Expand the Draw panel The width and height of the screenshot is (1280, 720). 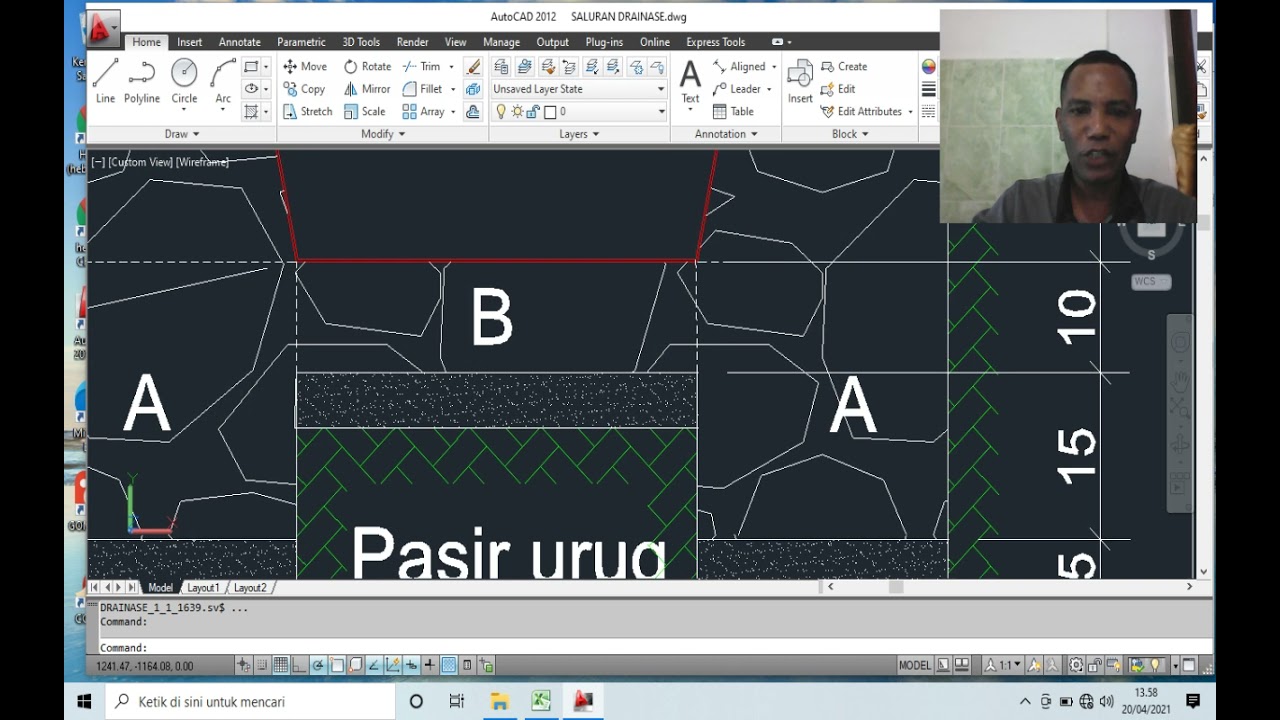[x=182, y=134]
